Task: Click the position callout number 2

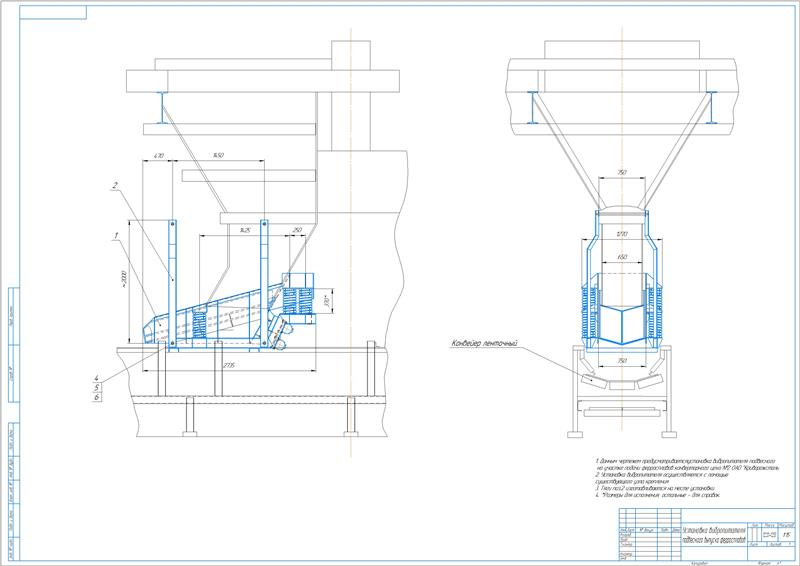Action: pos(115,186)
